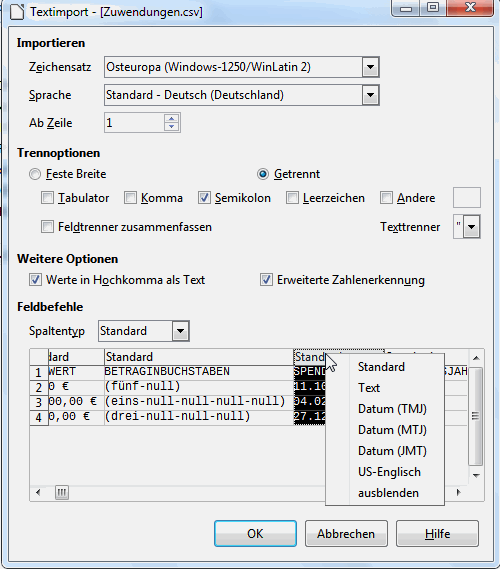Screen dimensions: 500x569
Task: Click the (fünf-null) cell
Action: pyautogui.click(x=198, y=386)
